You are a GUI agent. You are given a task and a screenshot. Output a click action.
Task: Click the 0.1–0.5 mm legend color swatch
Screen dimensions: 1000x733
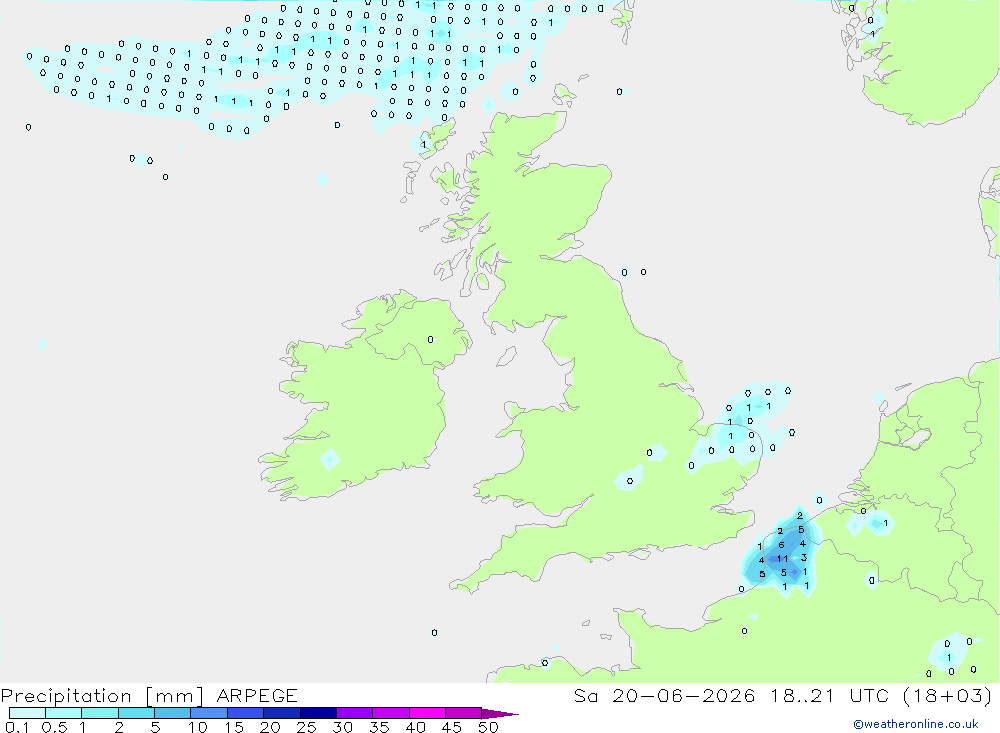tap(27, 713)
